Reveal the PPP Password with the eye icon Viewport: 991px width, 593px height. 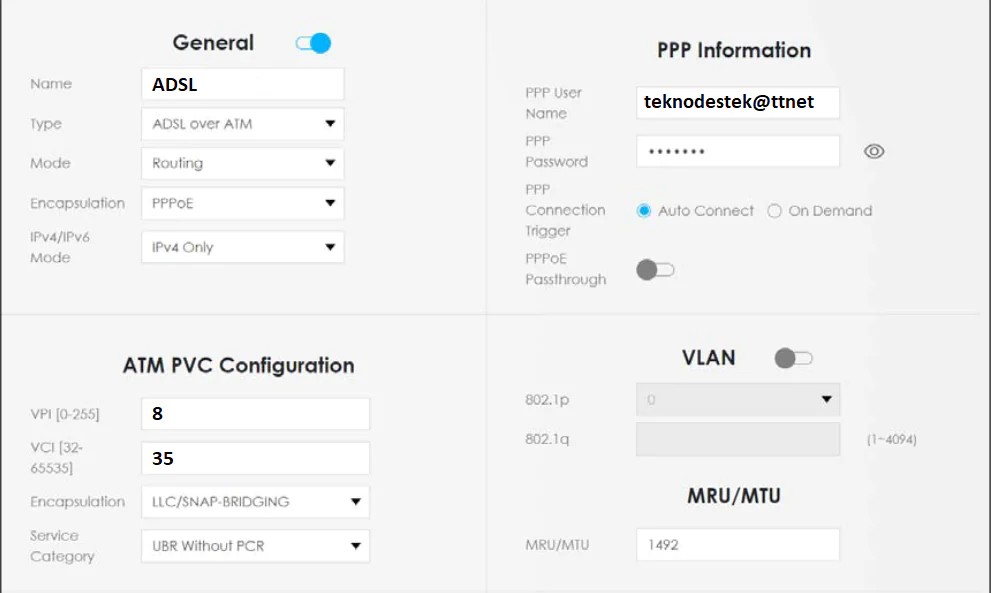(x=873, y=150)
